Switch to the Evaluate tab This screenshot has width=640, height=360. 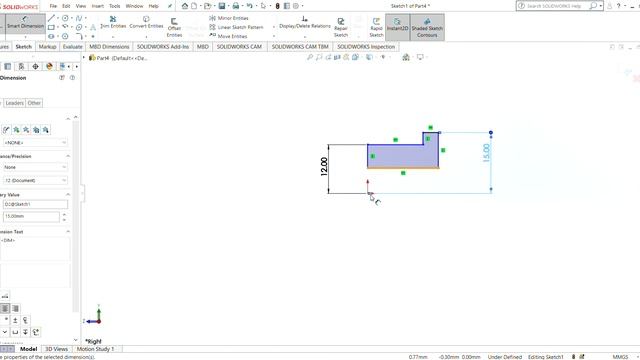click(x=73, y=47)
